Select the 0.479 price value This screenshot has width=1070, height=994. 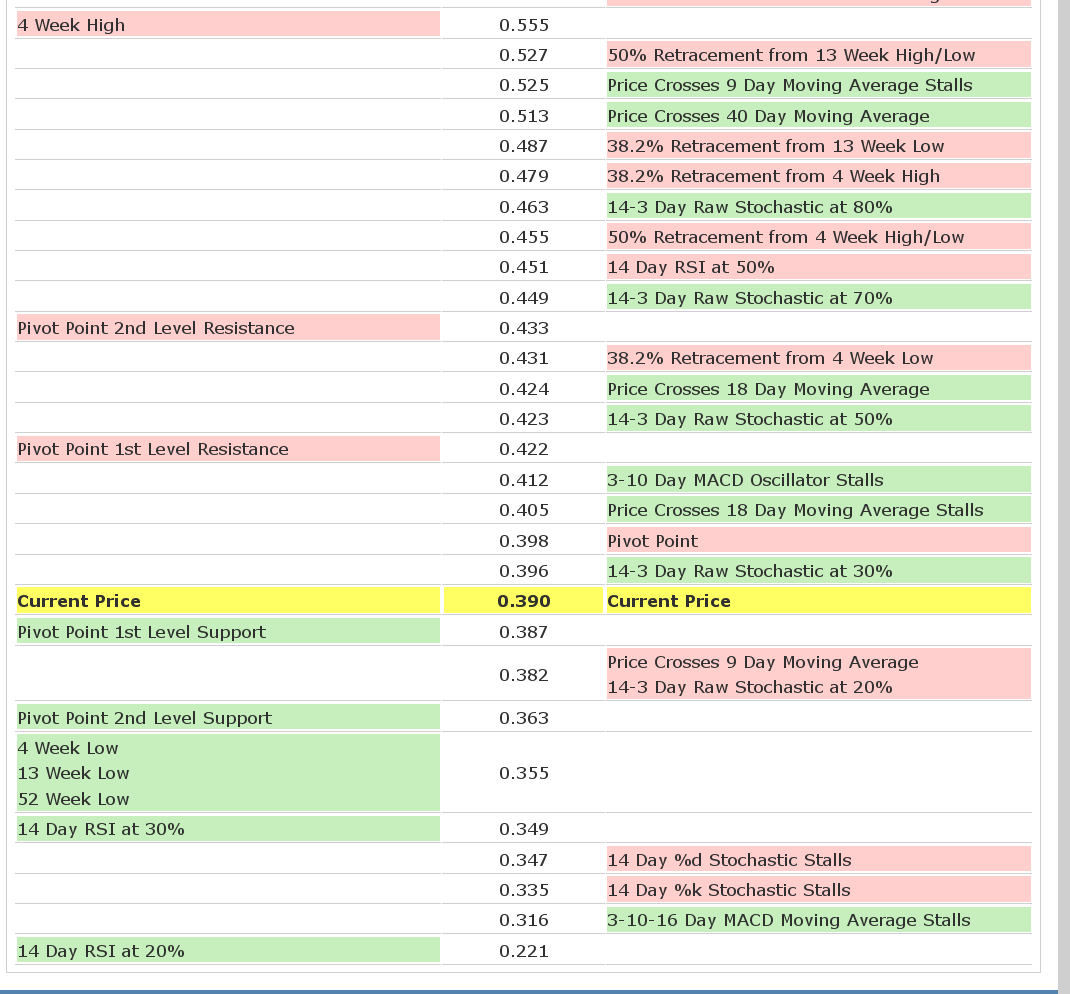coord(523,176)
